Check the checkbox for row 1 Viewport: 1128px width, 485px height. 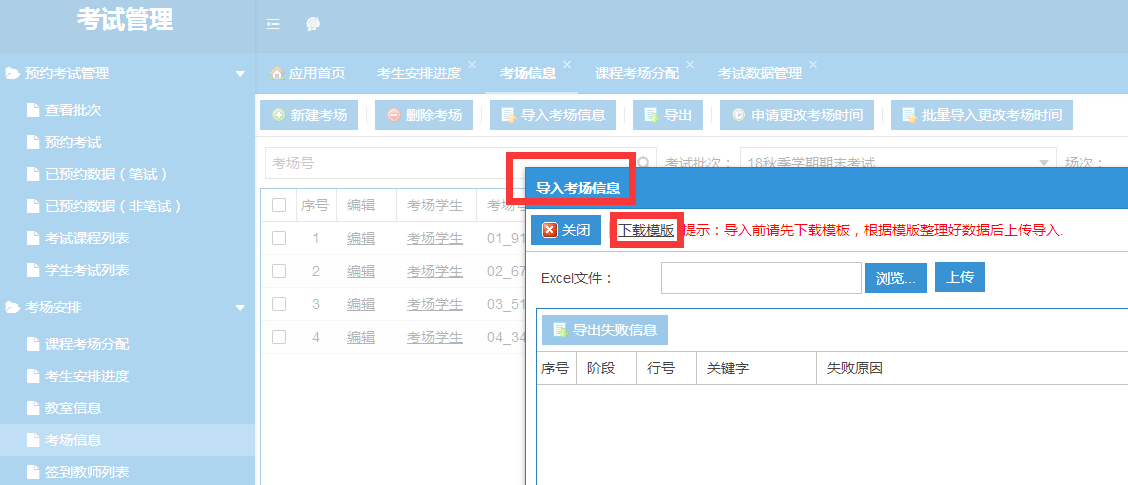pos(279,238)
